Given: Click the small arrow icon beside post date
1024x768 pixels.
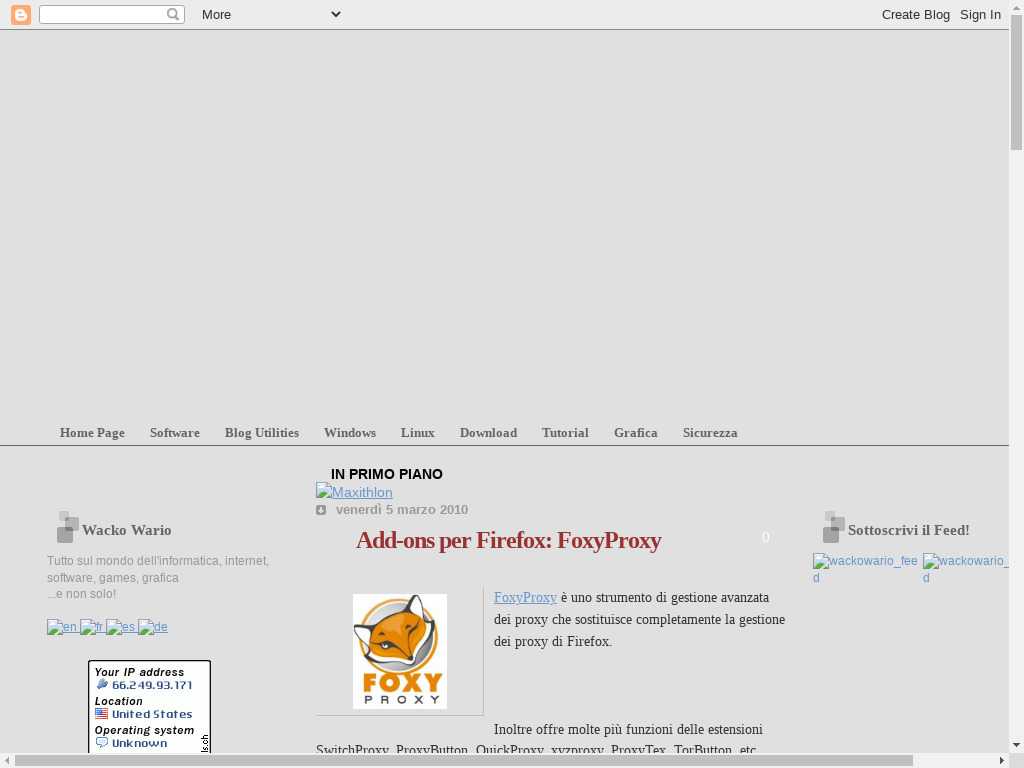Looking at the screenshot, I should [321, 510].
